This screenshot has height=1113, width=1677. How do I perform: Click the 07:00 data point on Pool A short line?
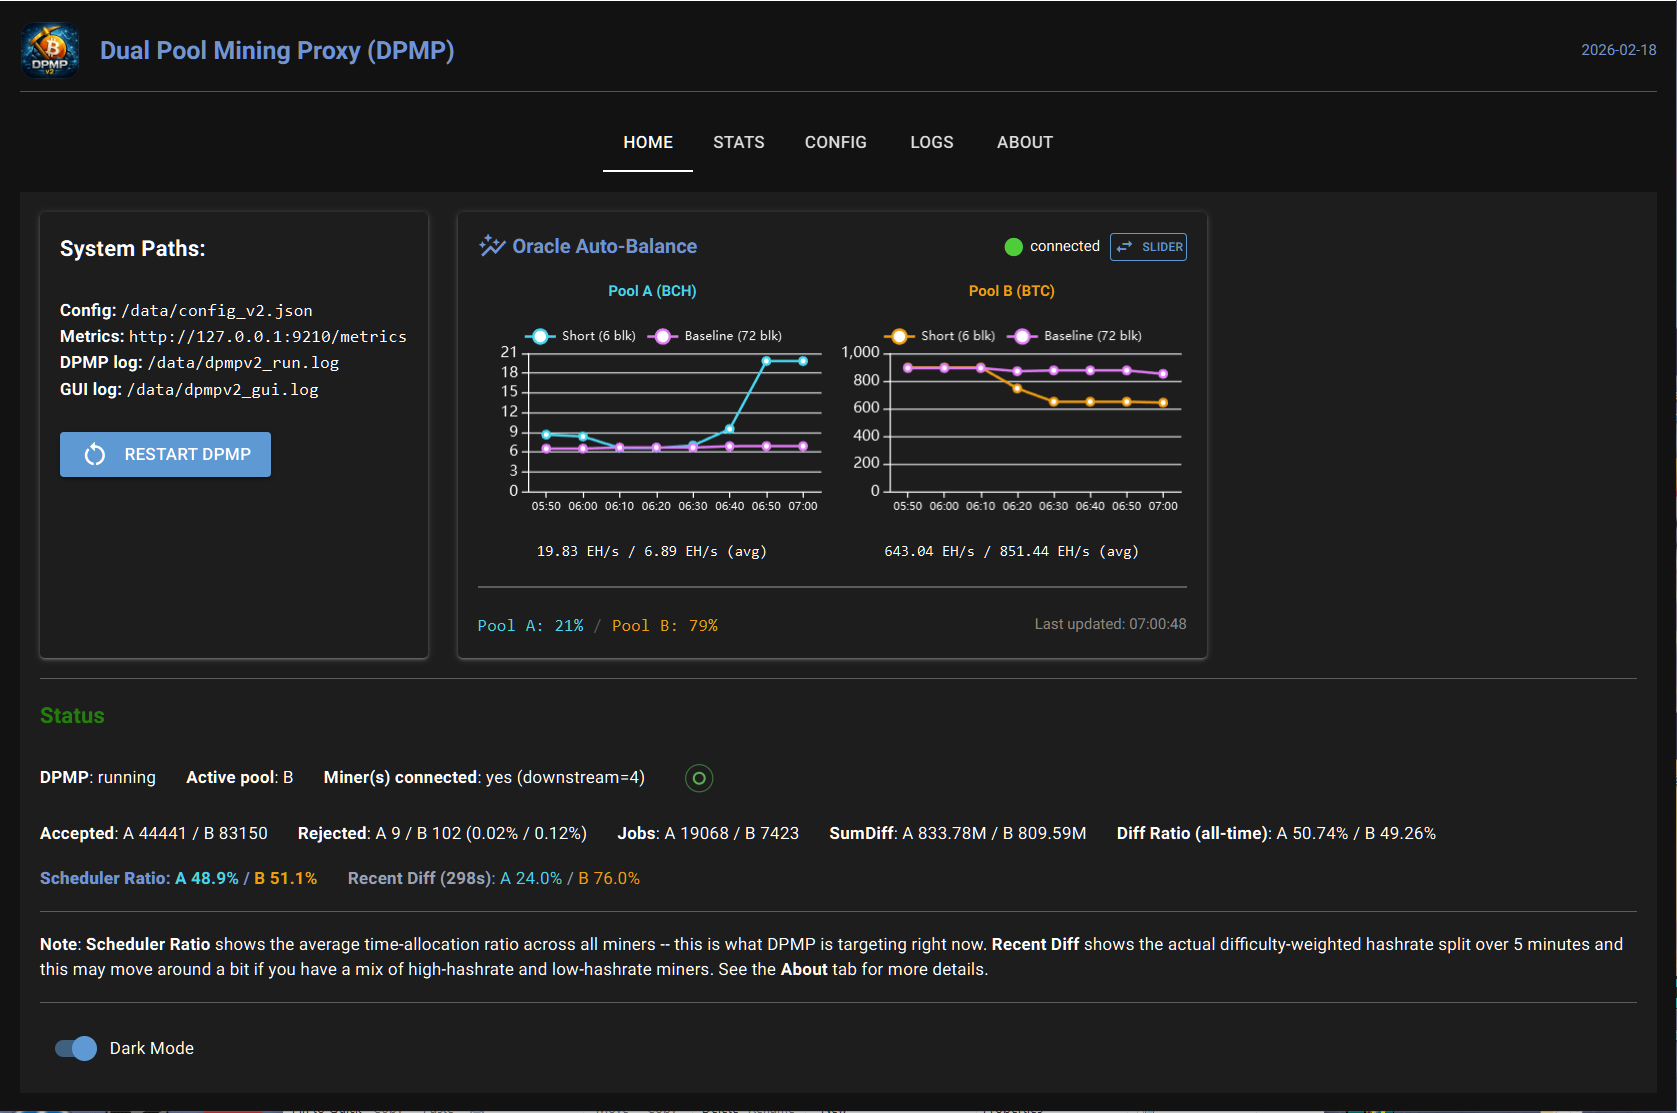803,361
